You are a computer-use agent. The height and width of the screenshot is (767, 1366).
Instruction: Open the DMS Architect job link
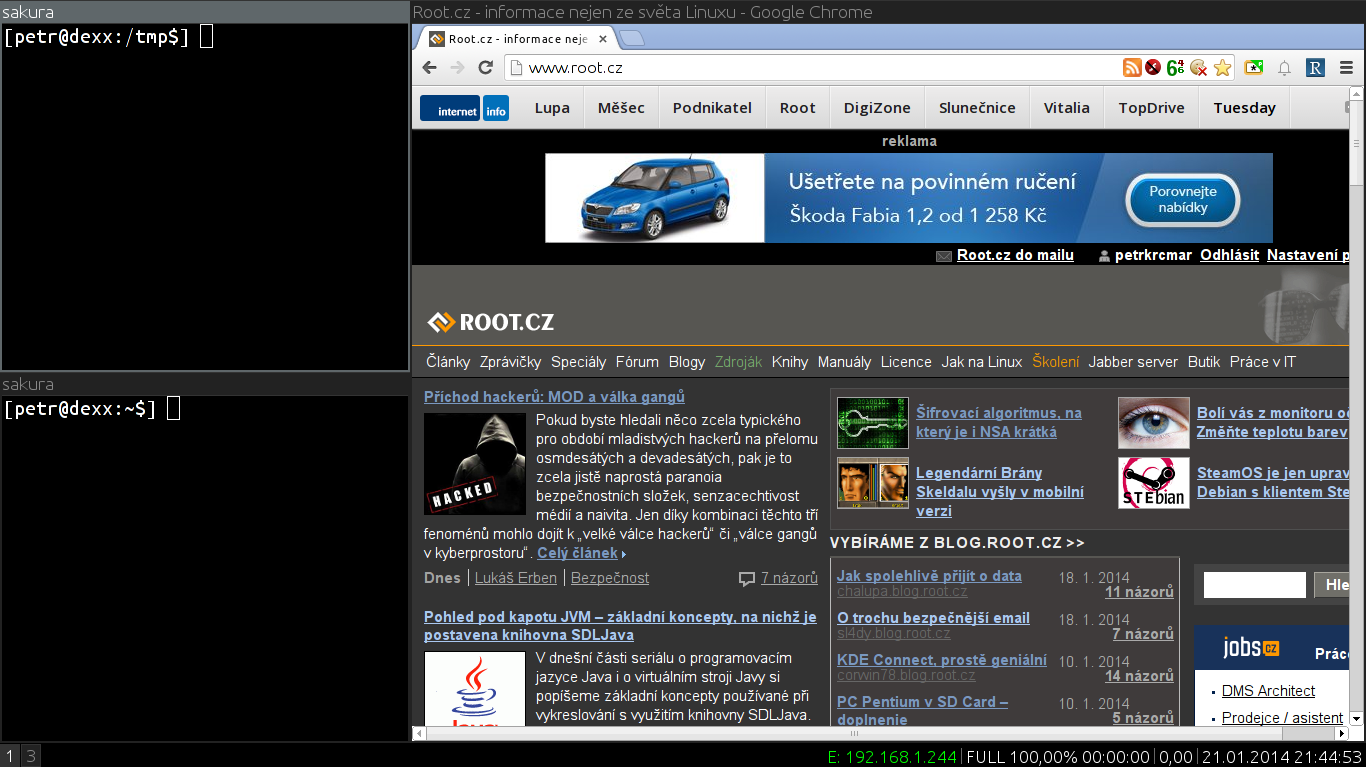1268,691
